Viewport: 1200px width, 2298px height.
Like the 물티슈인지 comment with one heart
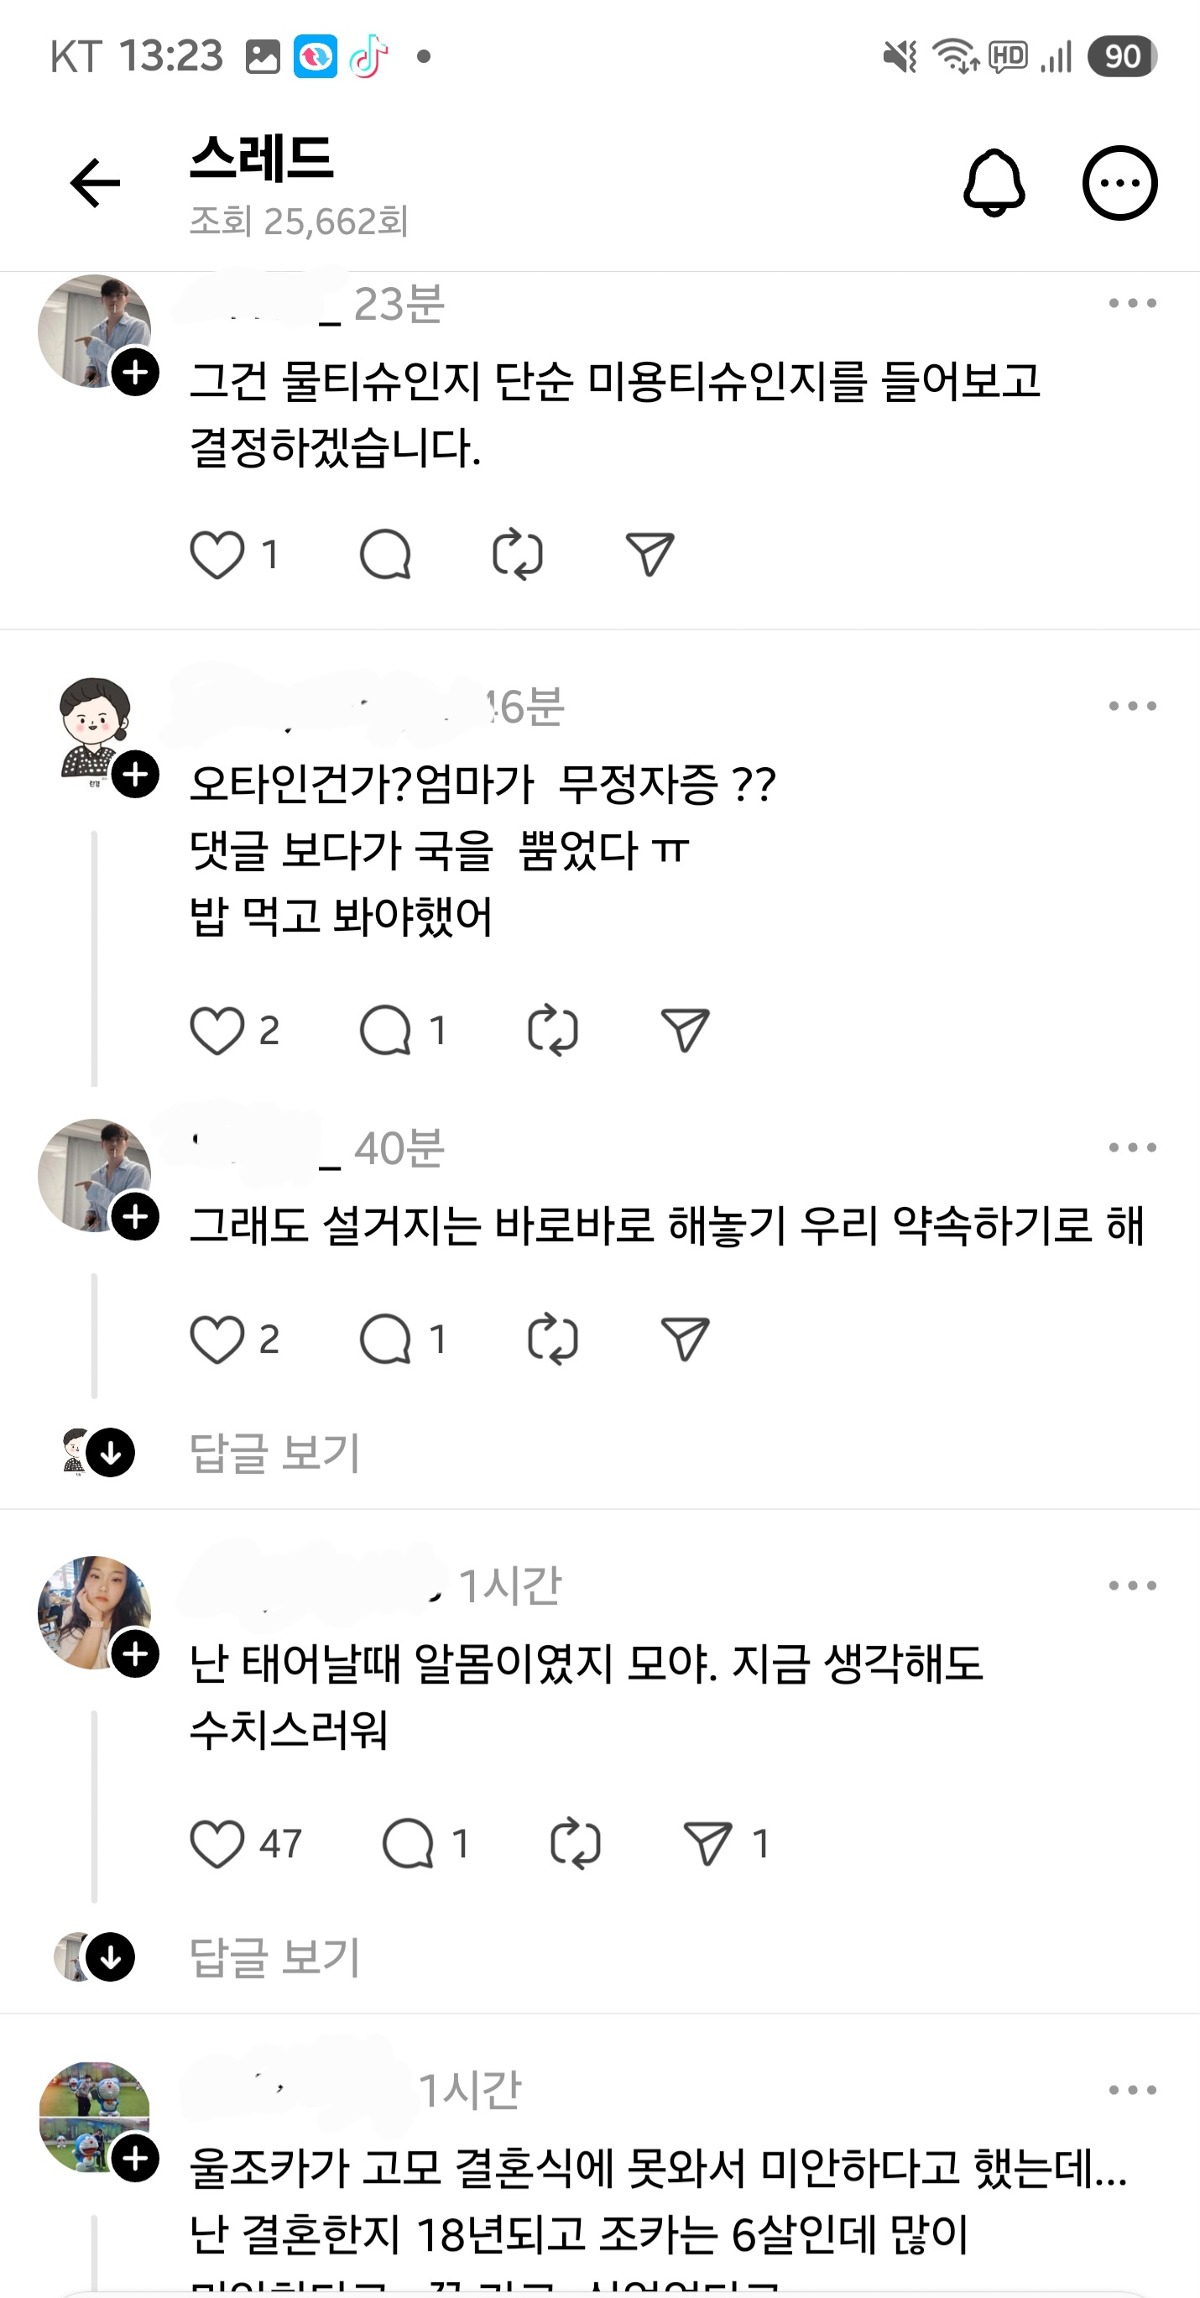pyautogui.click(x=217, y=554)
